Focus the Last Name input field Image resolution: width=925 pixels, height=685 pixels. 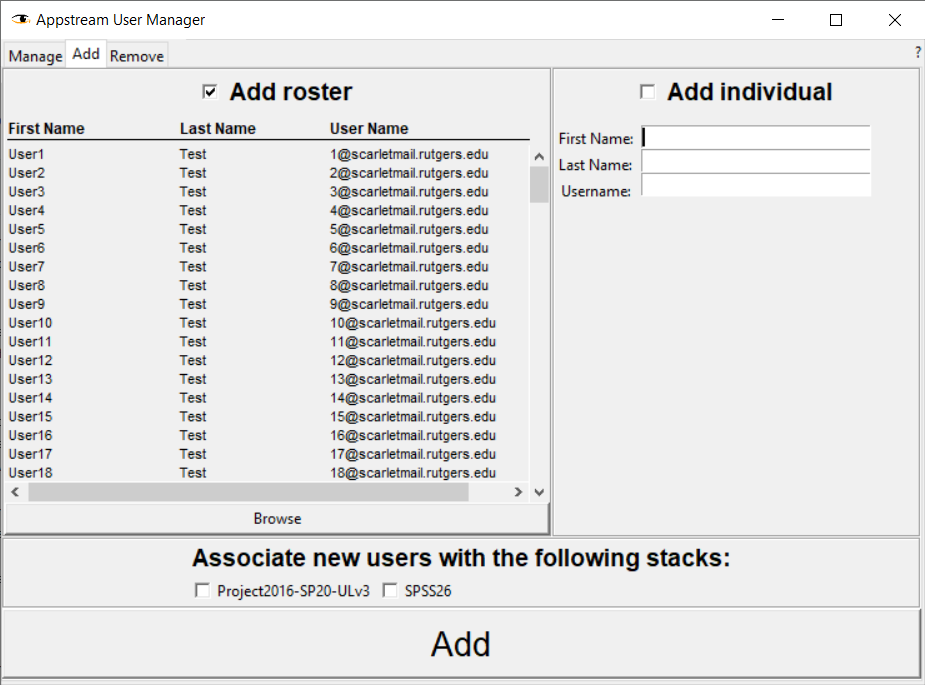coord(756,162)
